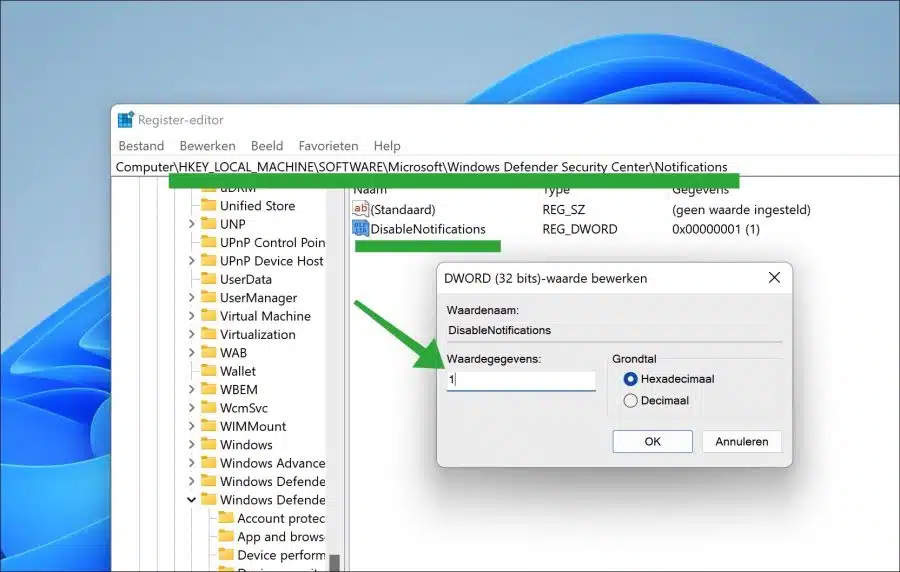Click the 0x00000001 (1) data cell
This screenshot has width=900, height=572.
tap(716, 229)
